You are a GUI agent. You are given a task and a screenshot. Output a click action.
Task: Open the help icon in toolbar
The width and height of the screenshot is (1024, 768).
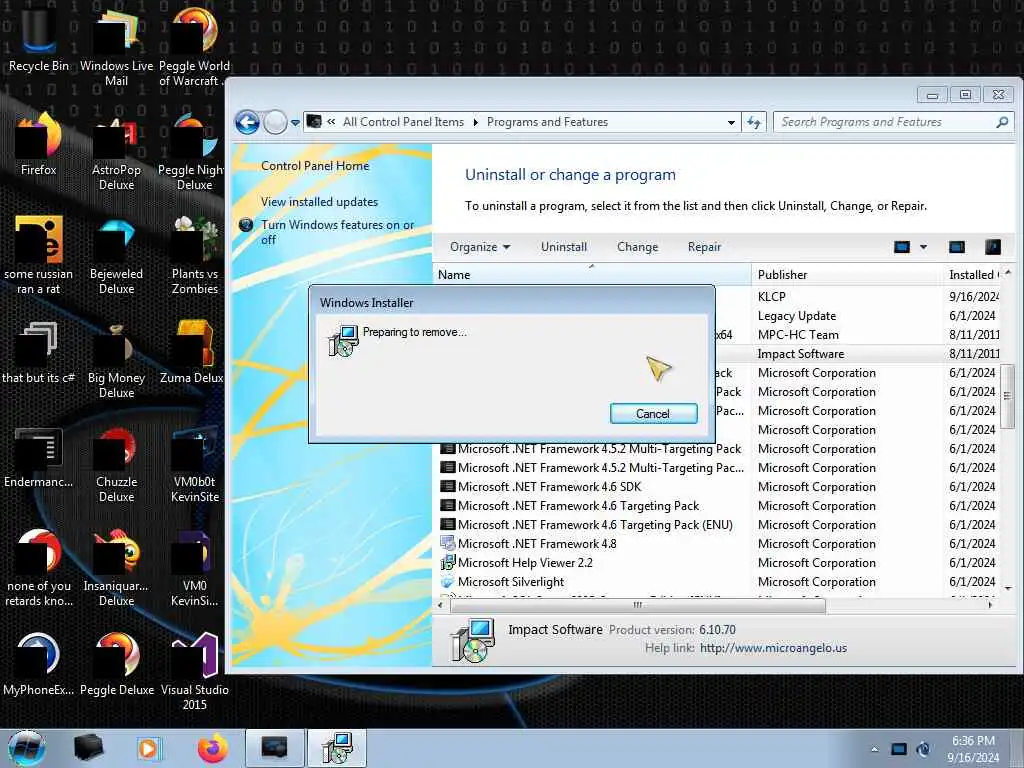click(993, 247)
